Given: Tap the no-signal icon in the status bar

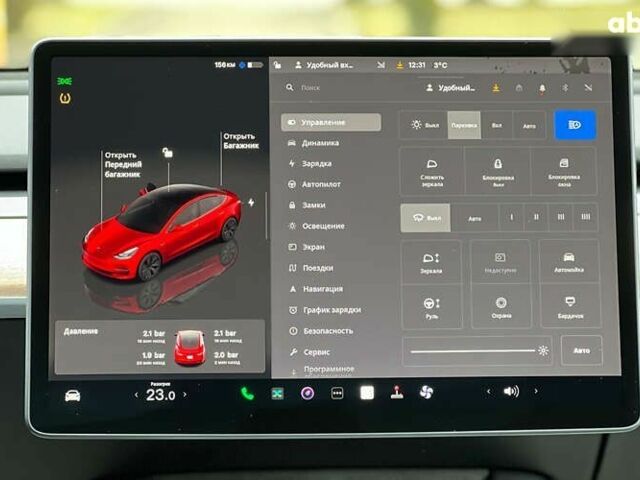Looking at the screenshot, I should 381,65.
